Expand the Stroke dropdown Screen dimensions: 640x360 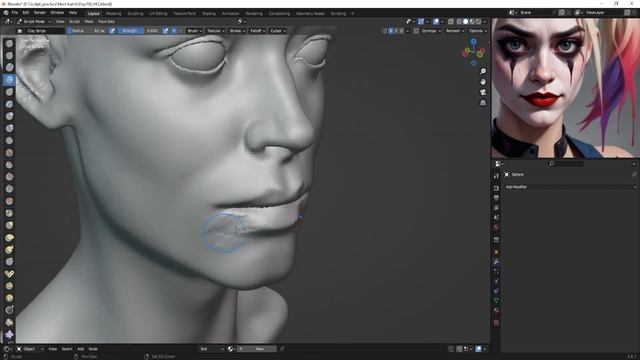pos(237,31)
